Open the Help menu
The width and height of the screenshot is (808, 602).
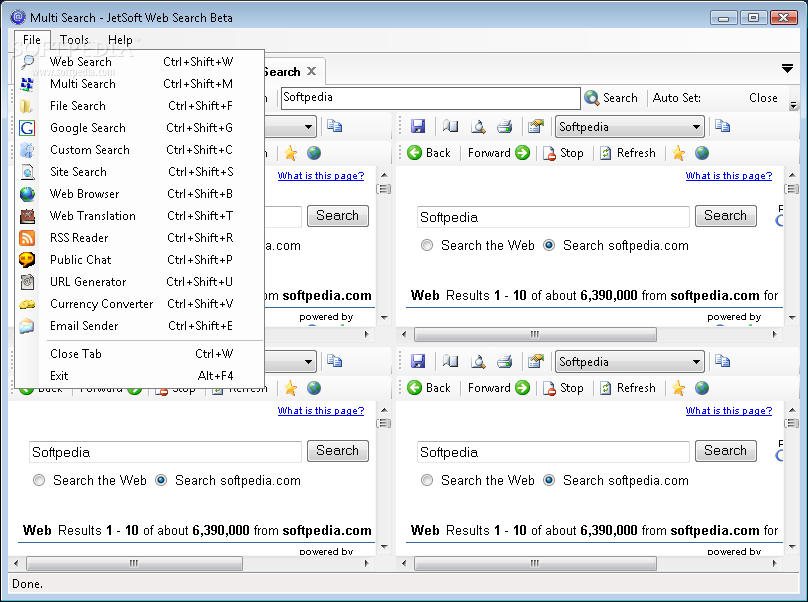(x=120, y=40)
